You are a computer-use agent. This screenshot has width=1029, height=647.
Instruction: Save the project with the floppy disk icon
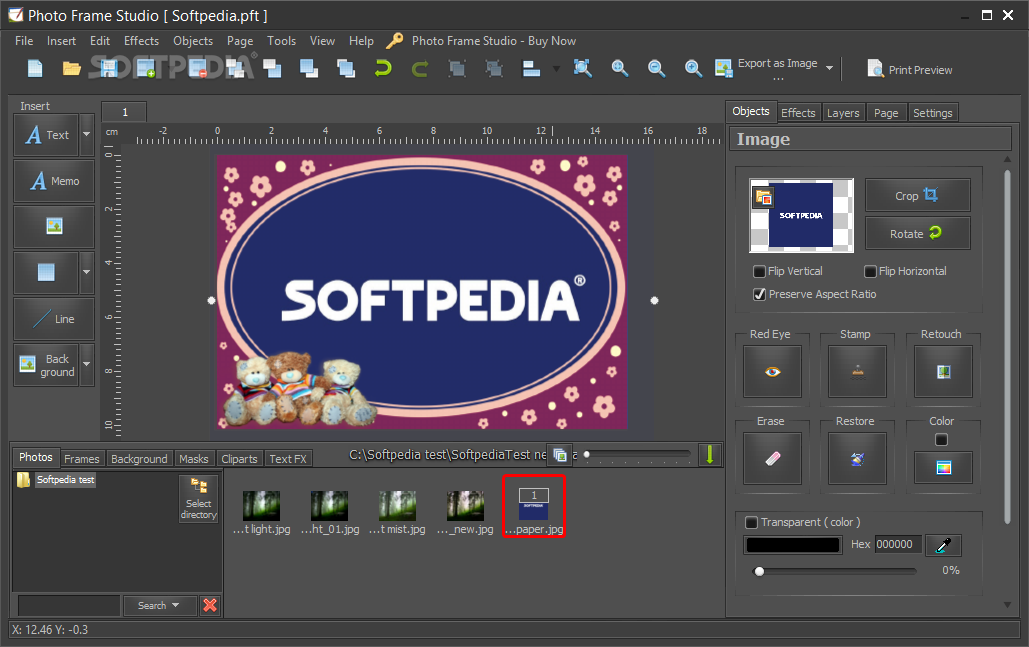[108, 68]
